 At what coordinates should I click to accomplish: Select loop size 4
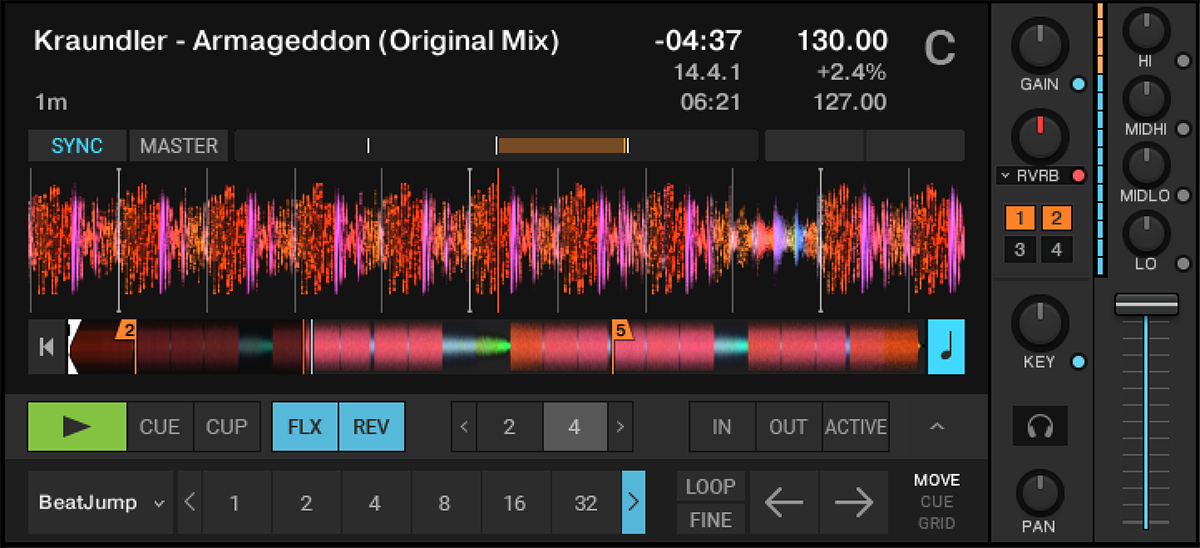point(575,427)
